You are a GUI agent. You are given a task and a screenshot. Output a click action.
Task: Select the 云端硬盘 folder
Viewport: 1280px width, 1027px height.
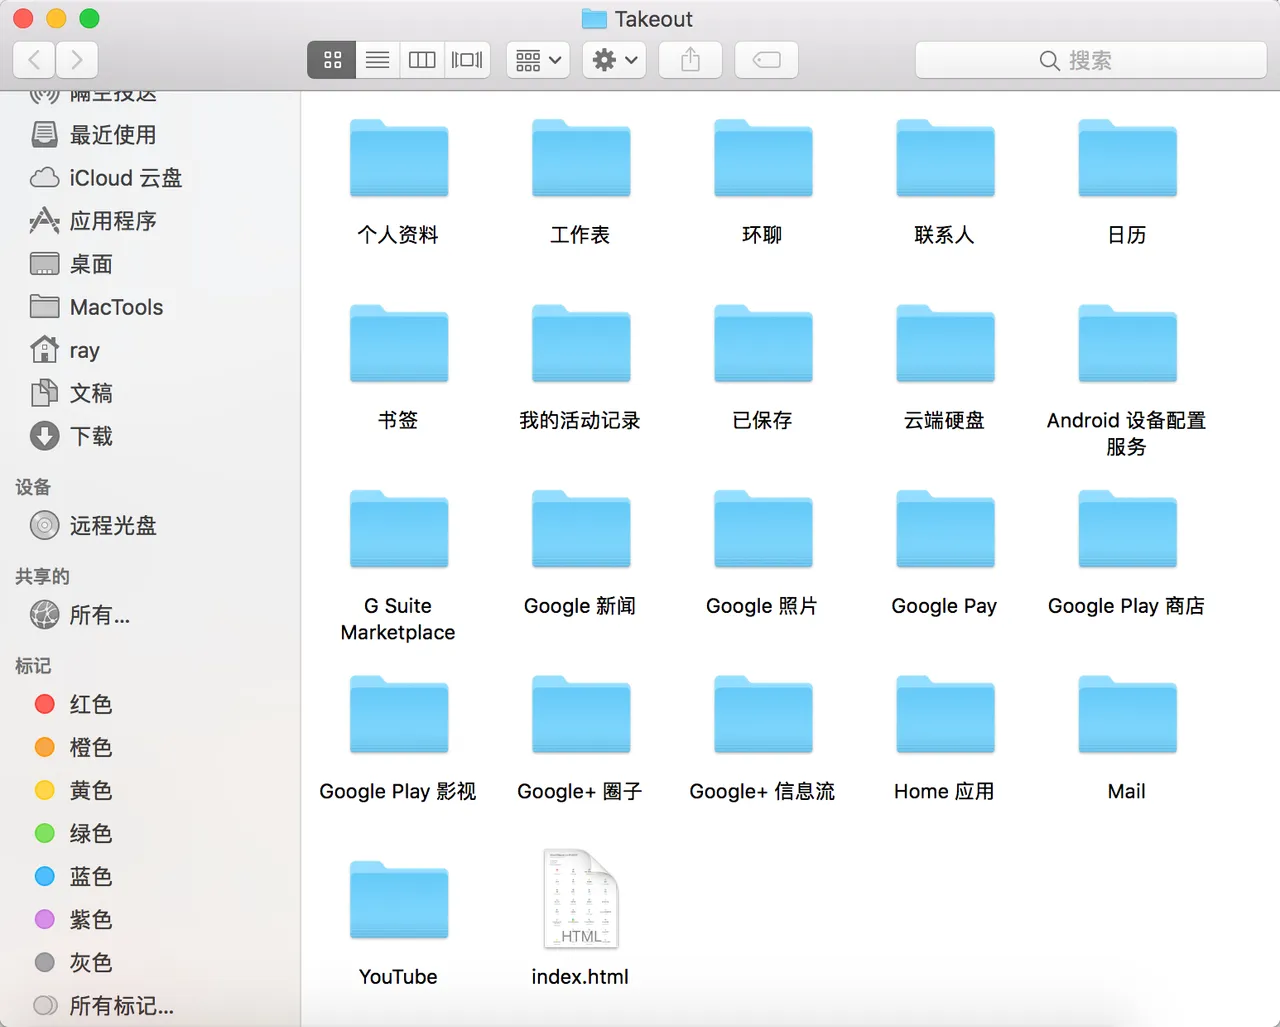[x=945, y=345]
